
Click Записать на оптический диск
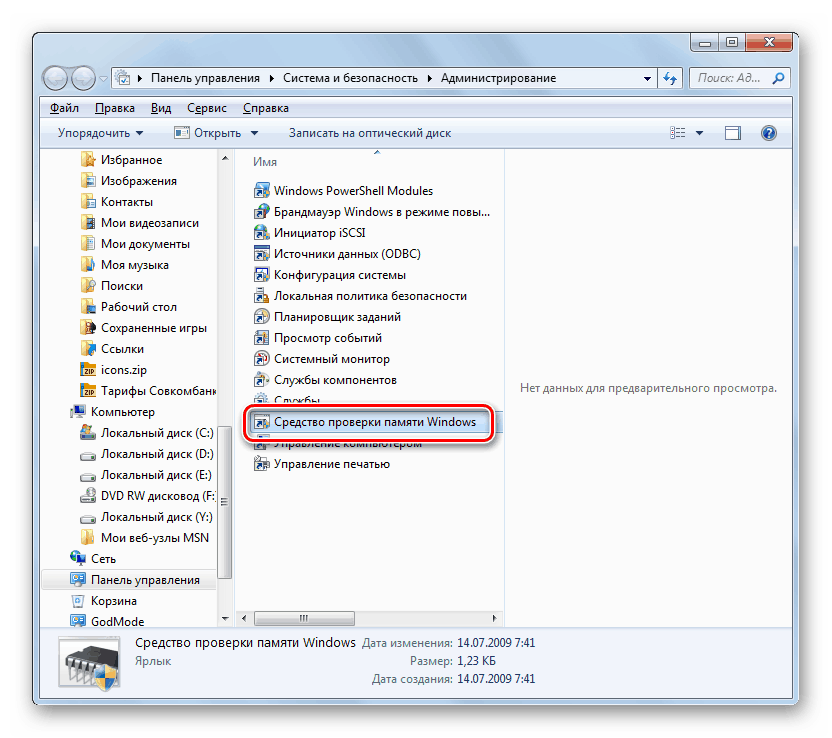(x=370, y=133)
